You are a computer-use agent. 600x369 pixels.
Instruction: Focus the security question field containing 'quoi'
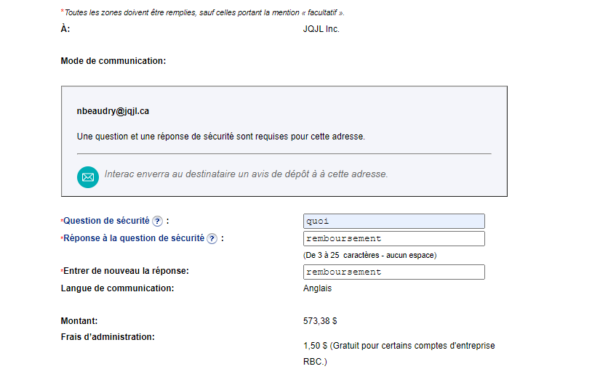tap(394, 221)
